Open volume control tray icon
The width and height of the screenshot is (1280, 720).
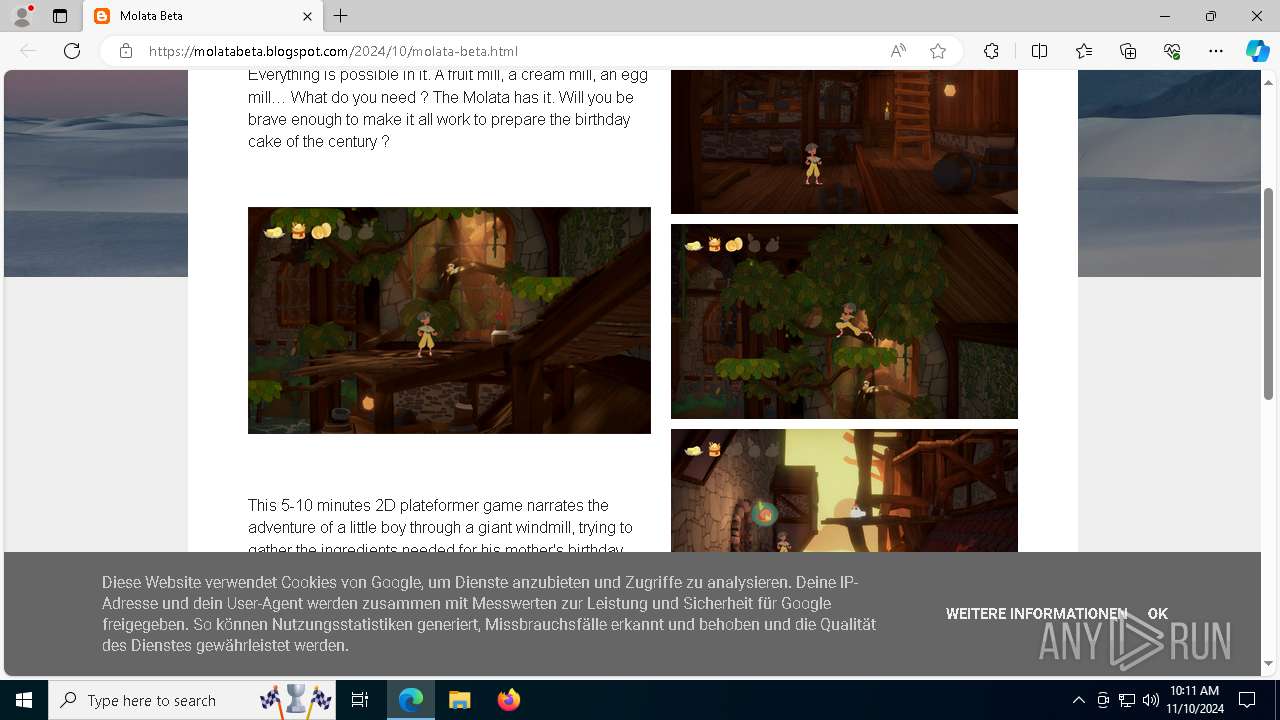(1150, 700)
